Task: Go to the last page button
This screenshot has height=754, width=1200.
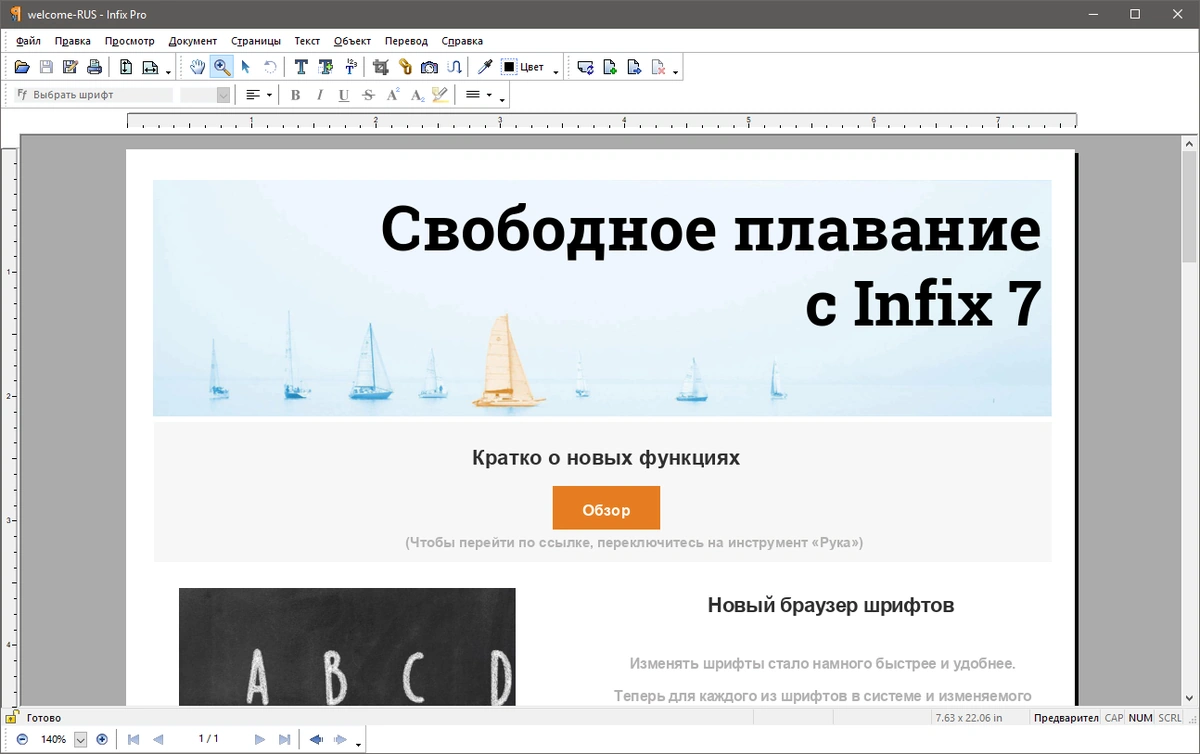Action: point(284,739)
